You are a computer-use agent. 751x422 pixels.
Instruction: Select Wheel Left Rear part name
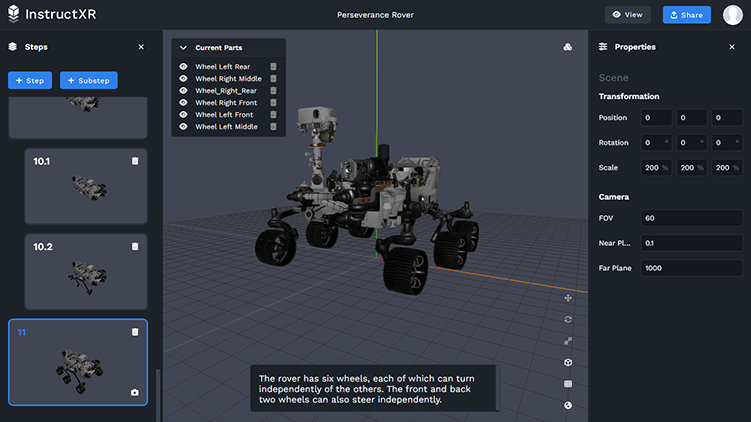(223, 67)
